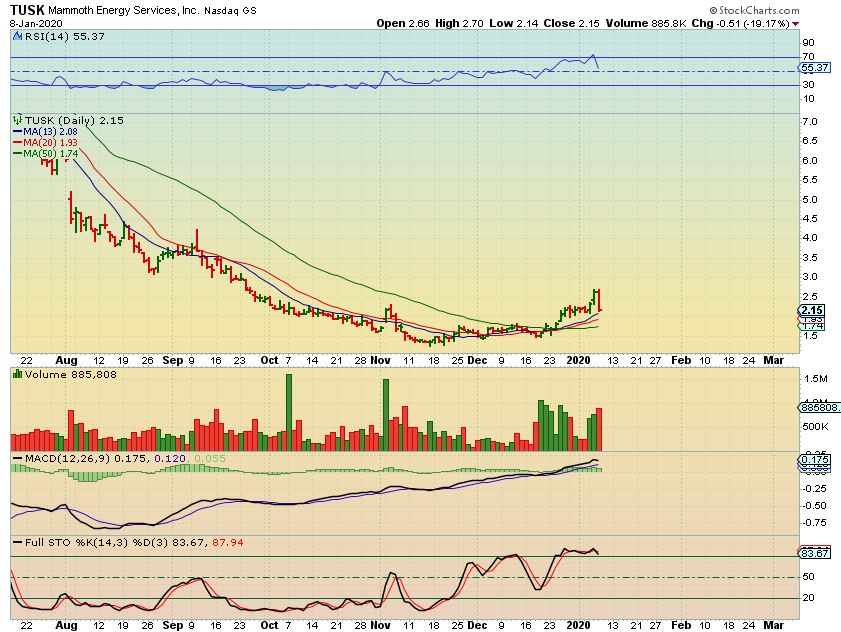Click the Nasdaq GS exchange label

pyautogui.click(x=230, y=11)
